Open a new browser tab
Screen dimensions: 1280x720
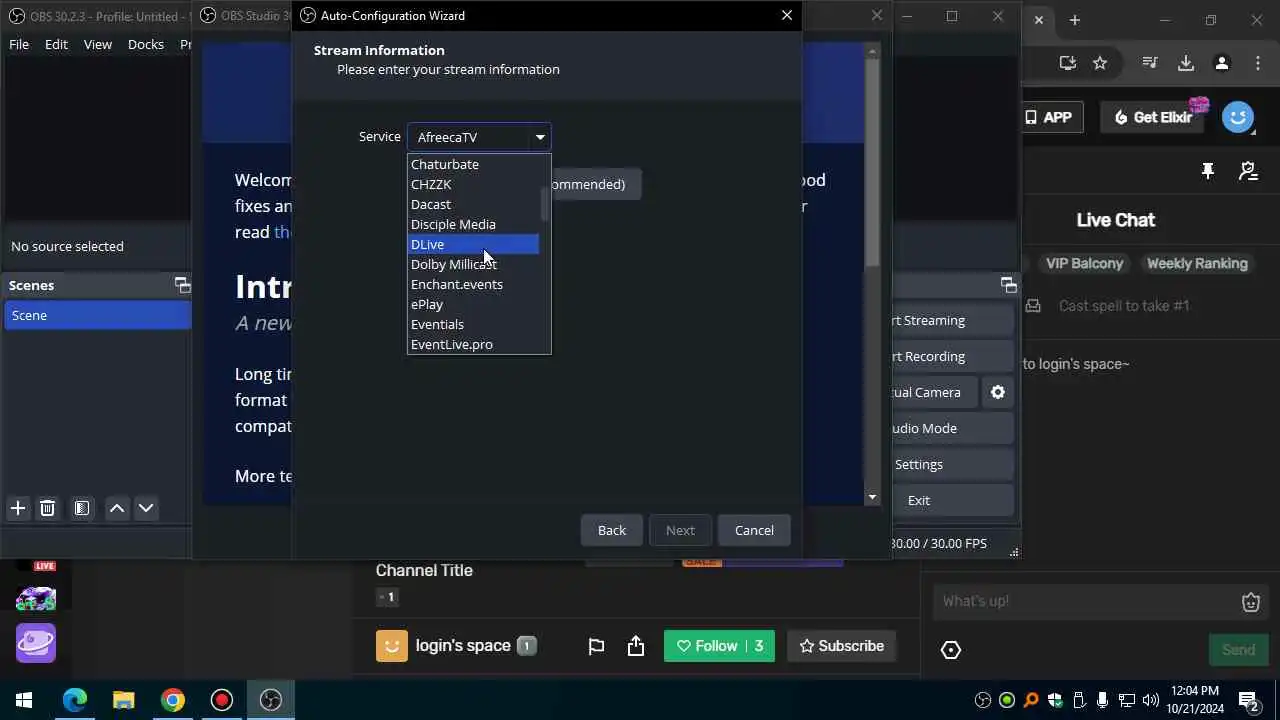point(1075,20)
